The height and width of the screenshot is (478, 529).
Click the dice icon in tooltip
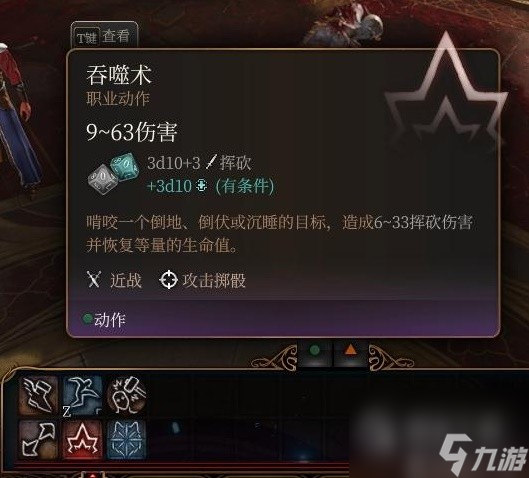(x=114, y=174)
